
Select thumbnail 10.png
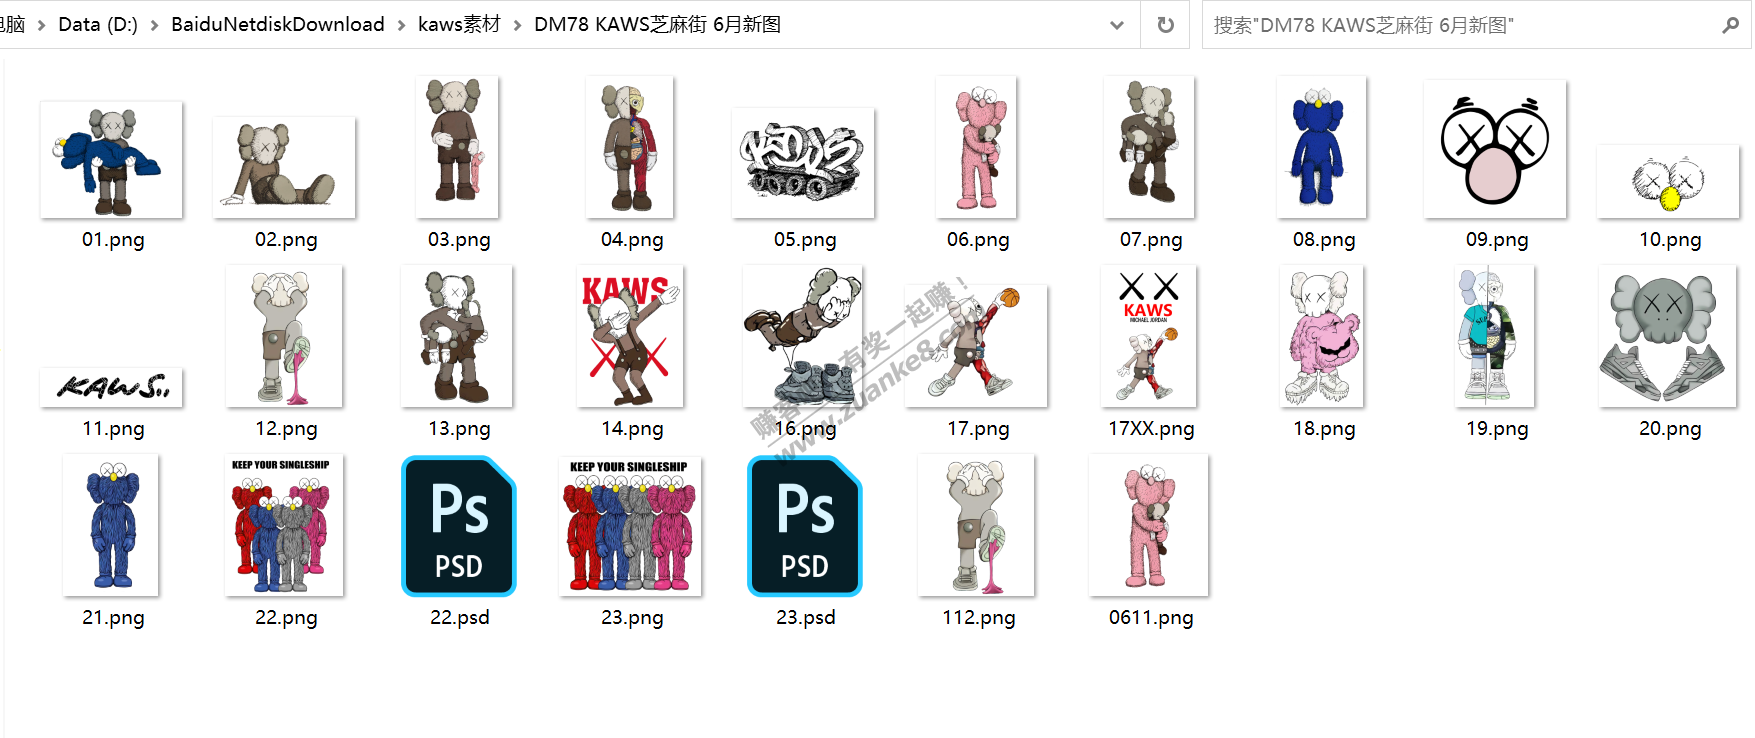1668,182
